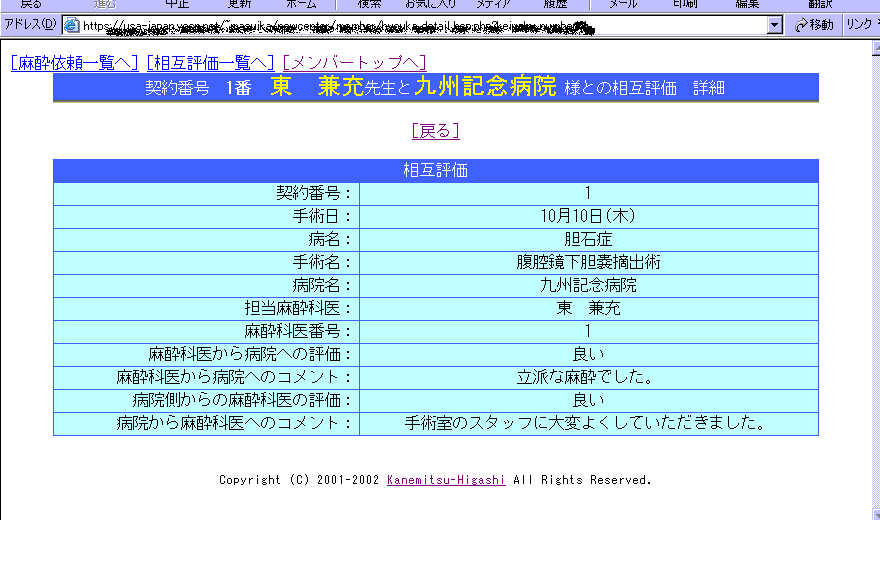Click the 戻る (Back) toolbar button
The width and height of the screenshot is (880, 567).
(x=31, y=4)
